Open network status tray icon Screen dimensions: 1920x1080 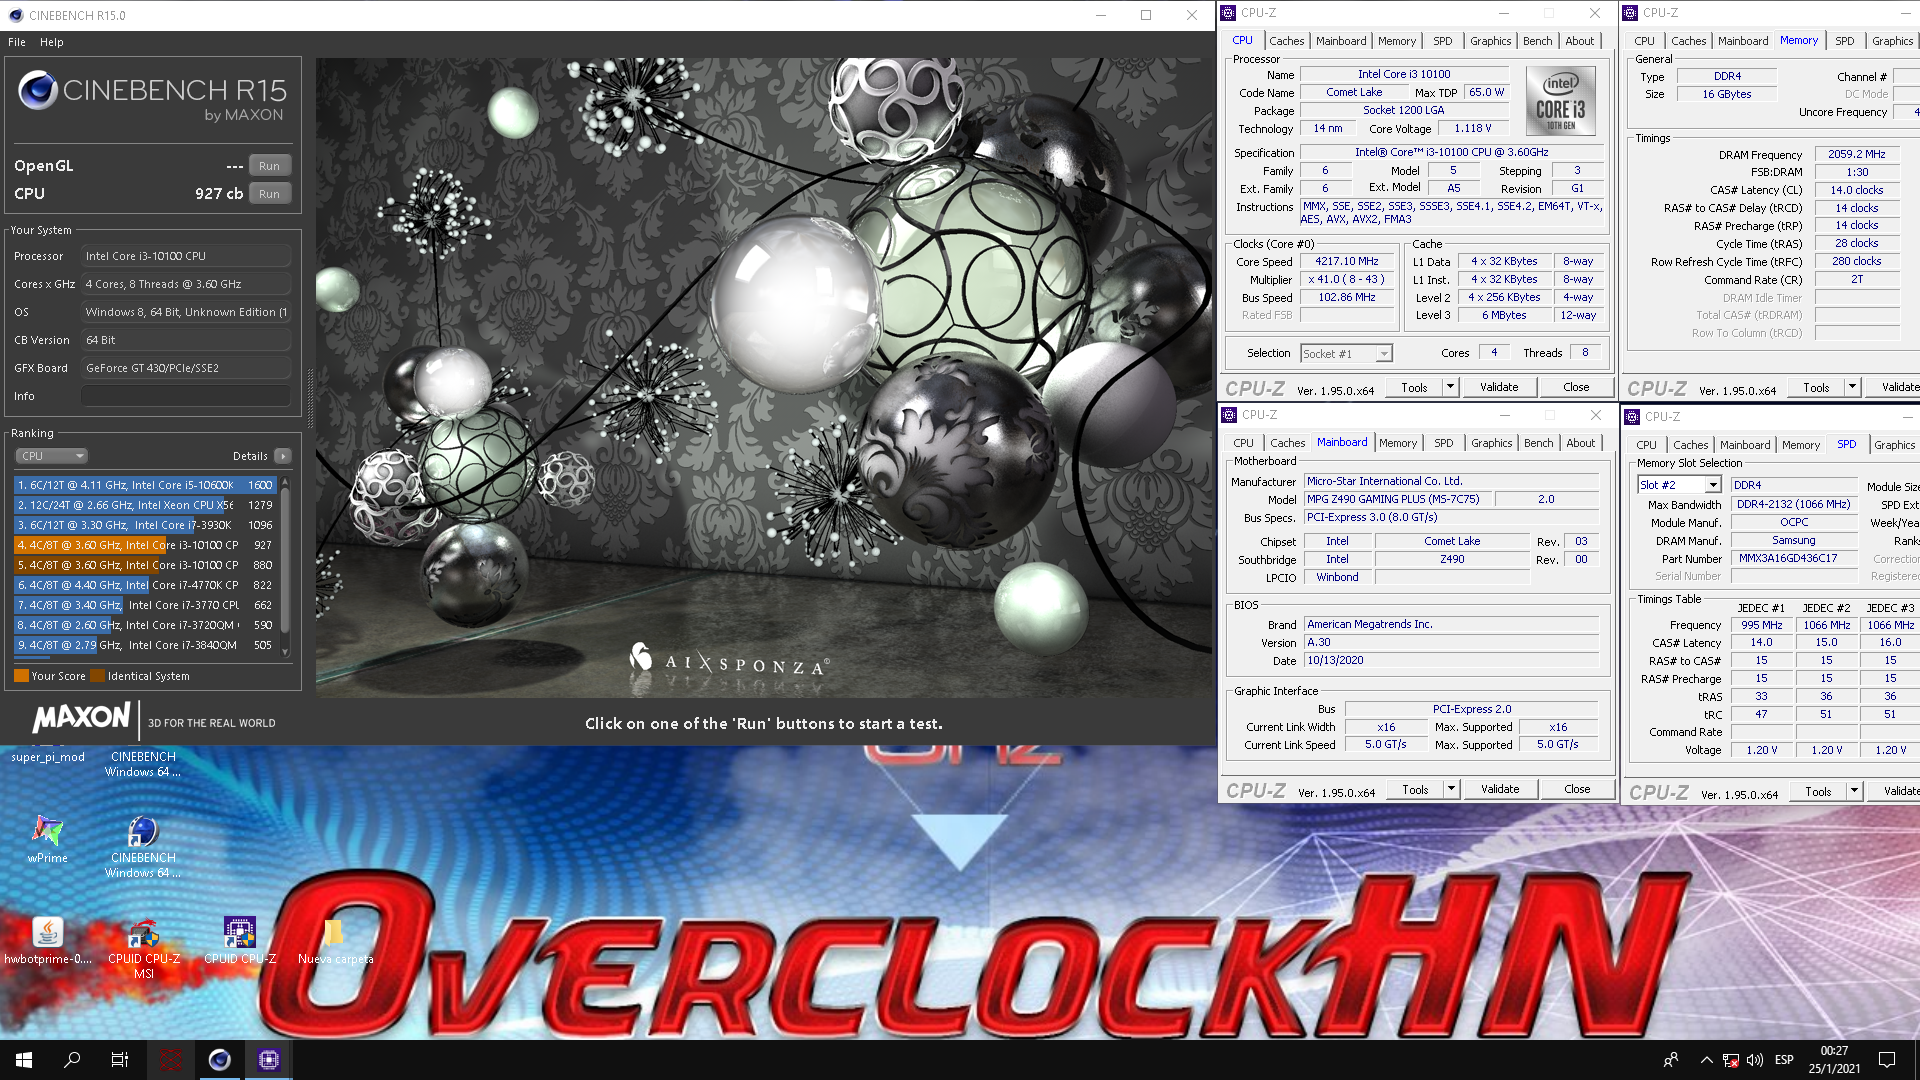(1731, 1060)
